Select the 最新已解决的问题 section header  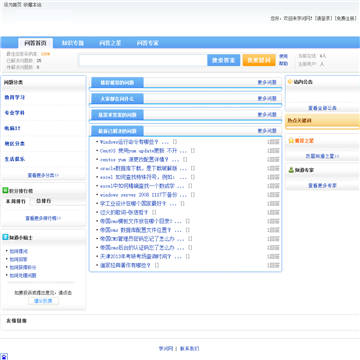point(117,131)
